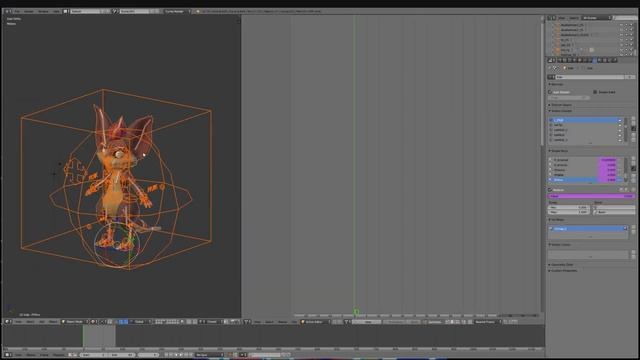
Task: Click the Dope Sheet editor type icon
Action: pos(248,322)
